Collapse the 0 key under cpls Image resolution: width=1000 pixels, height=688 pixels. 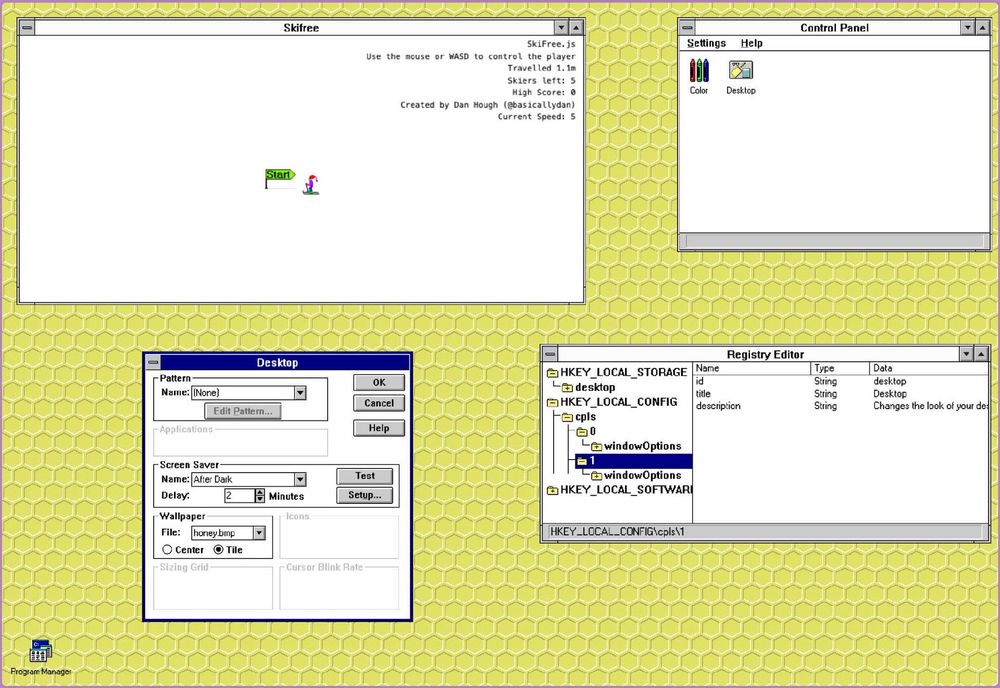(582, 432)
